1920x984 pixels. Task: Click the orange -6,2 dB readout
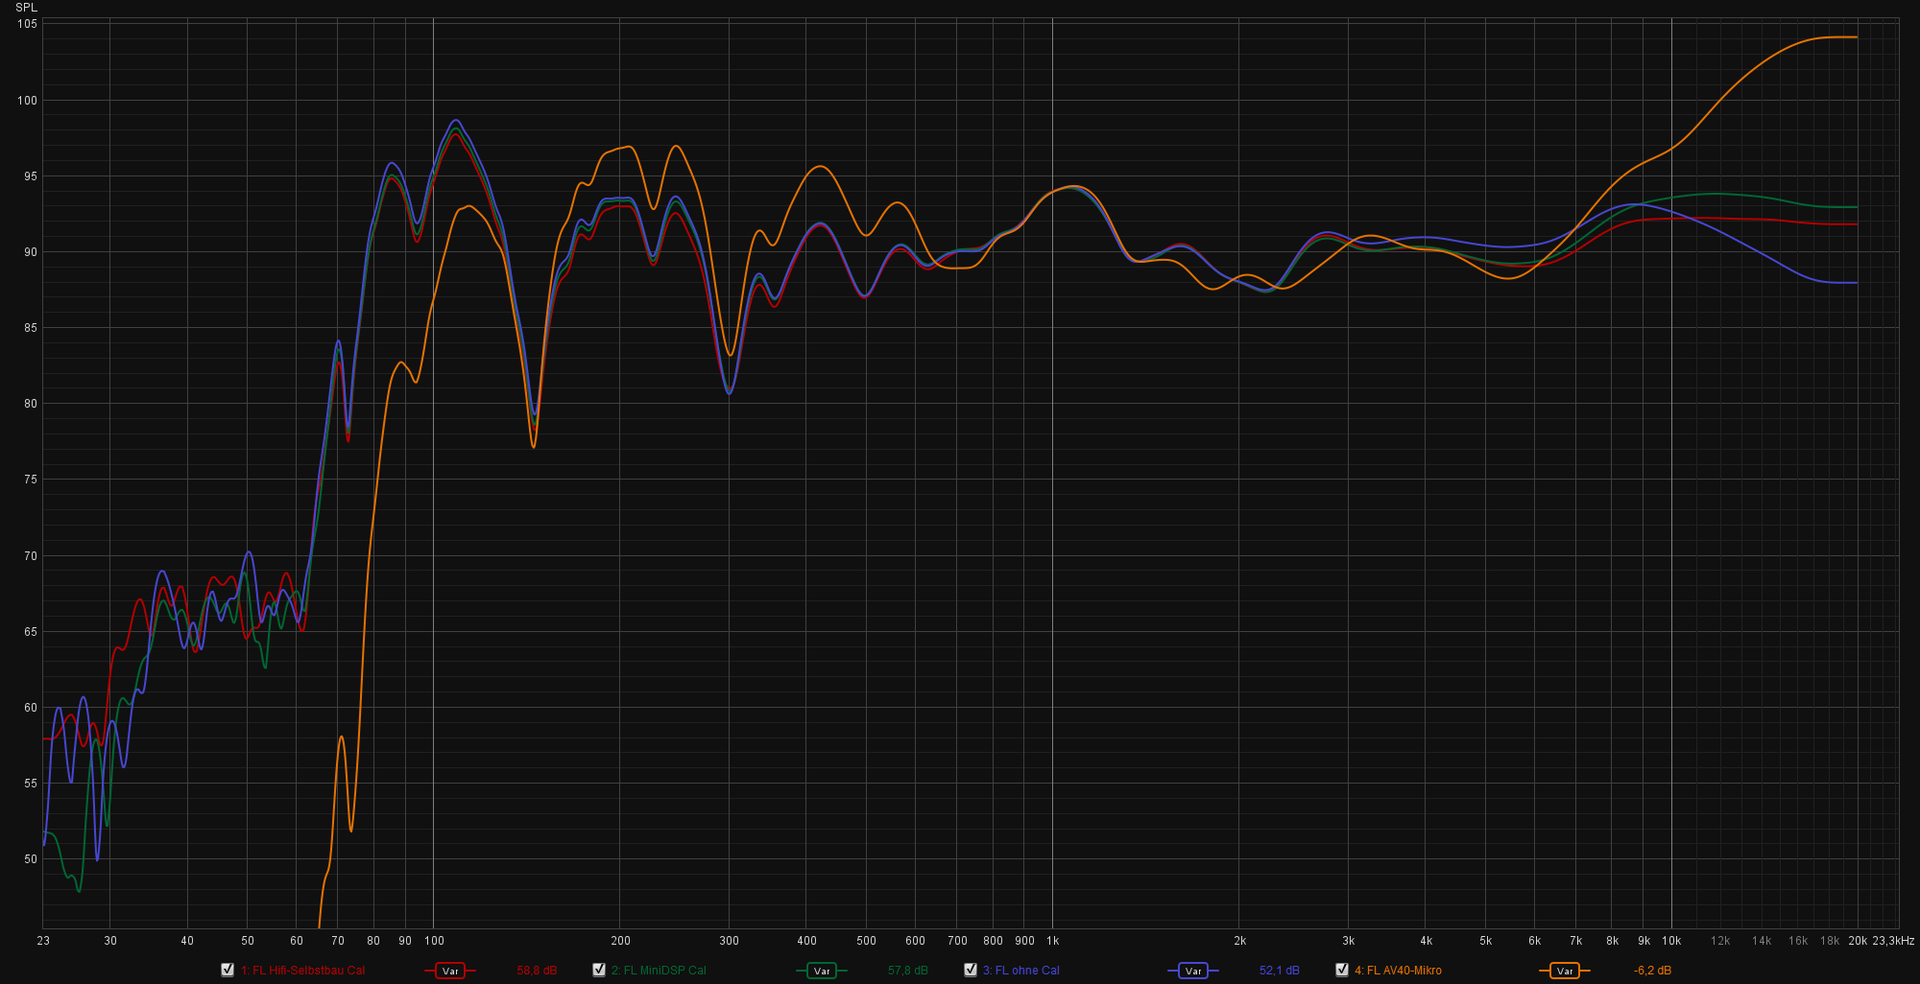(x=1652, y=971)
